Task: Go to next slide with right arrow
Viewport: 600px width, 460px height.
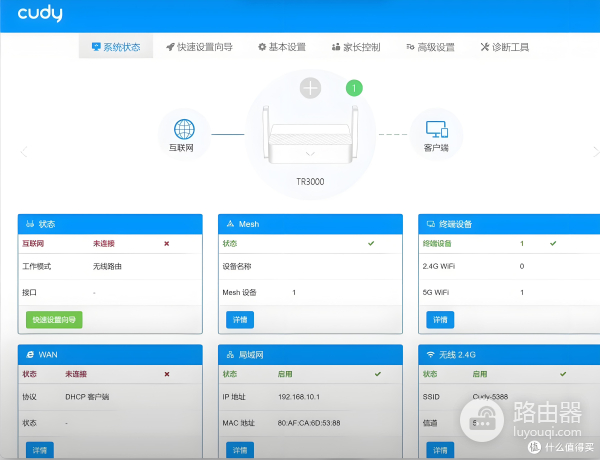Action: [595, 152]
